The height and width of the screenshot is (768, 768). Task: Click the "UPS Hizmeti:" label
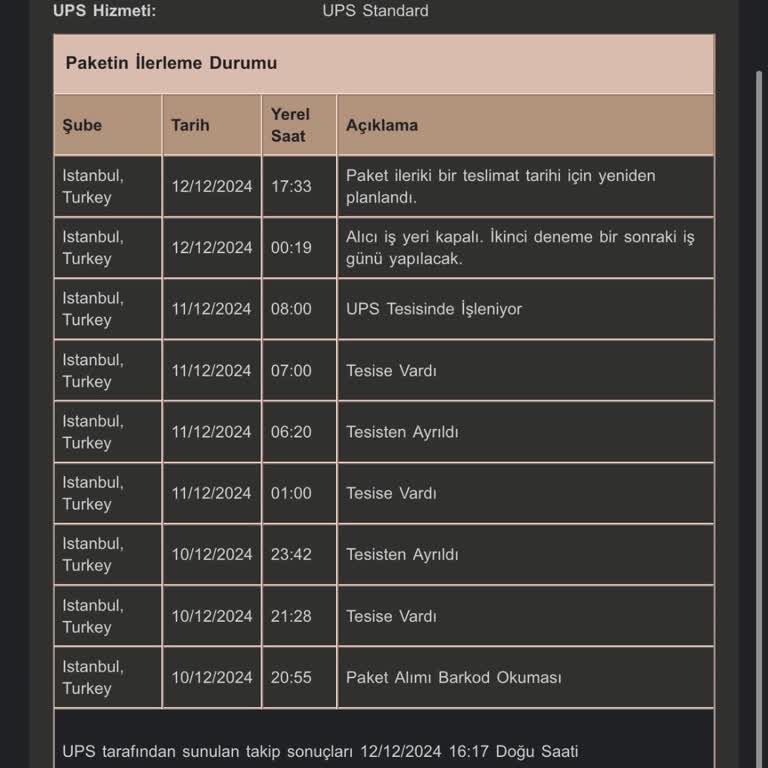[x=104, y=11]
